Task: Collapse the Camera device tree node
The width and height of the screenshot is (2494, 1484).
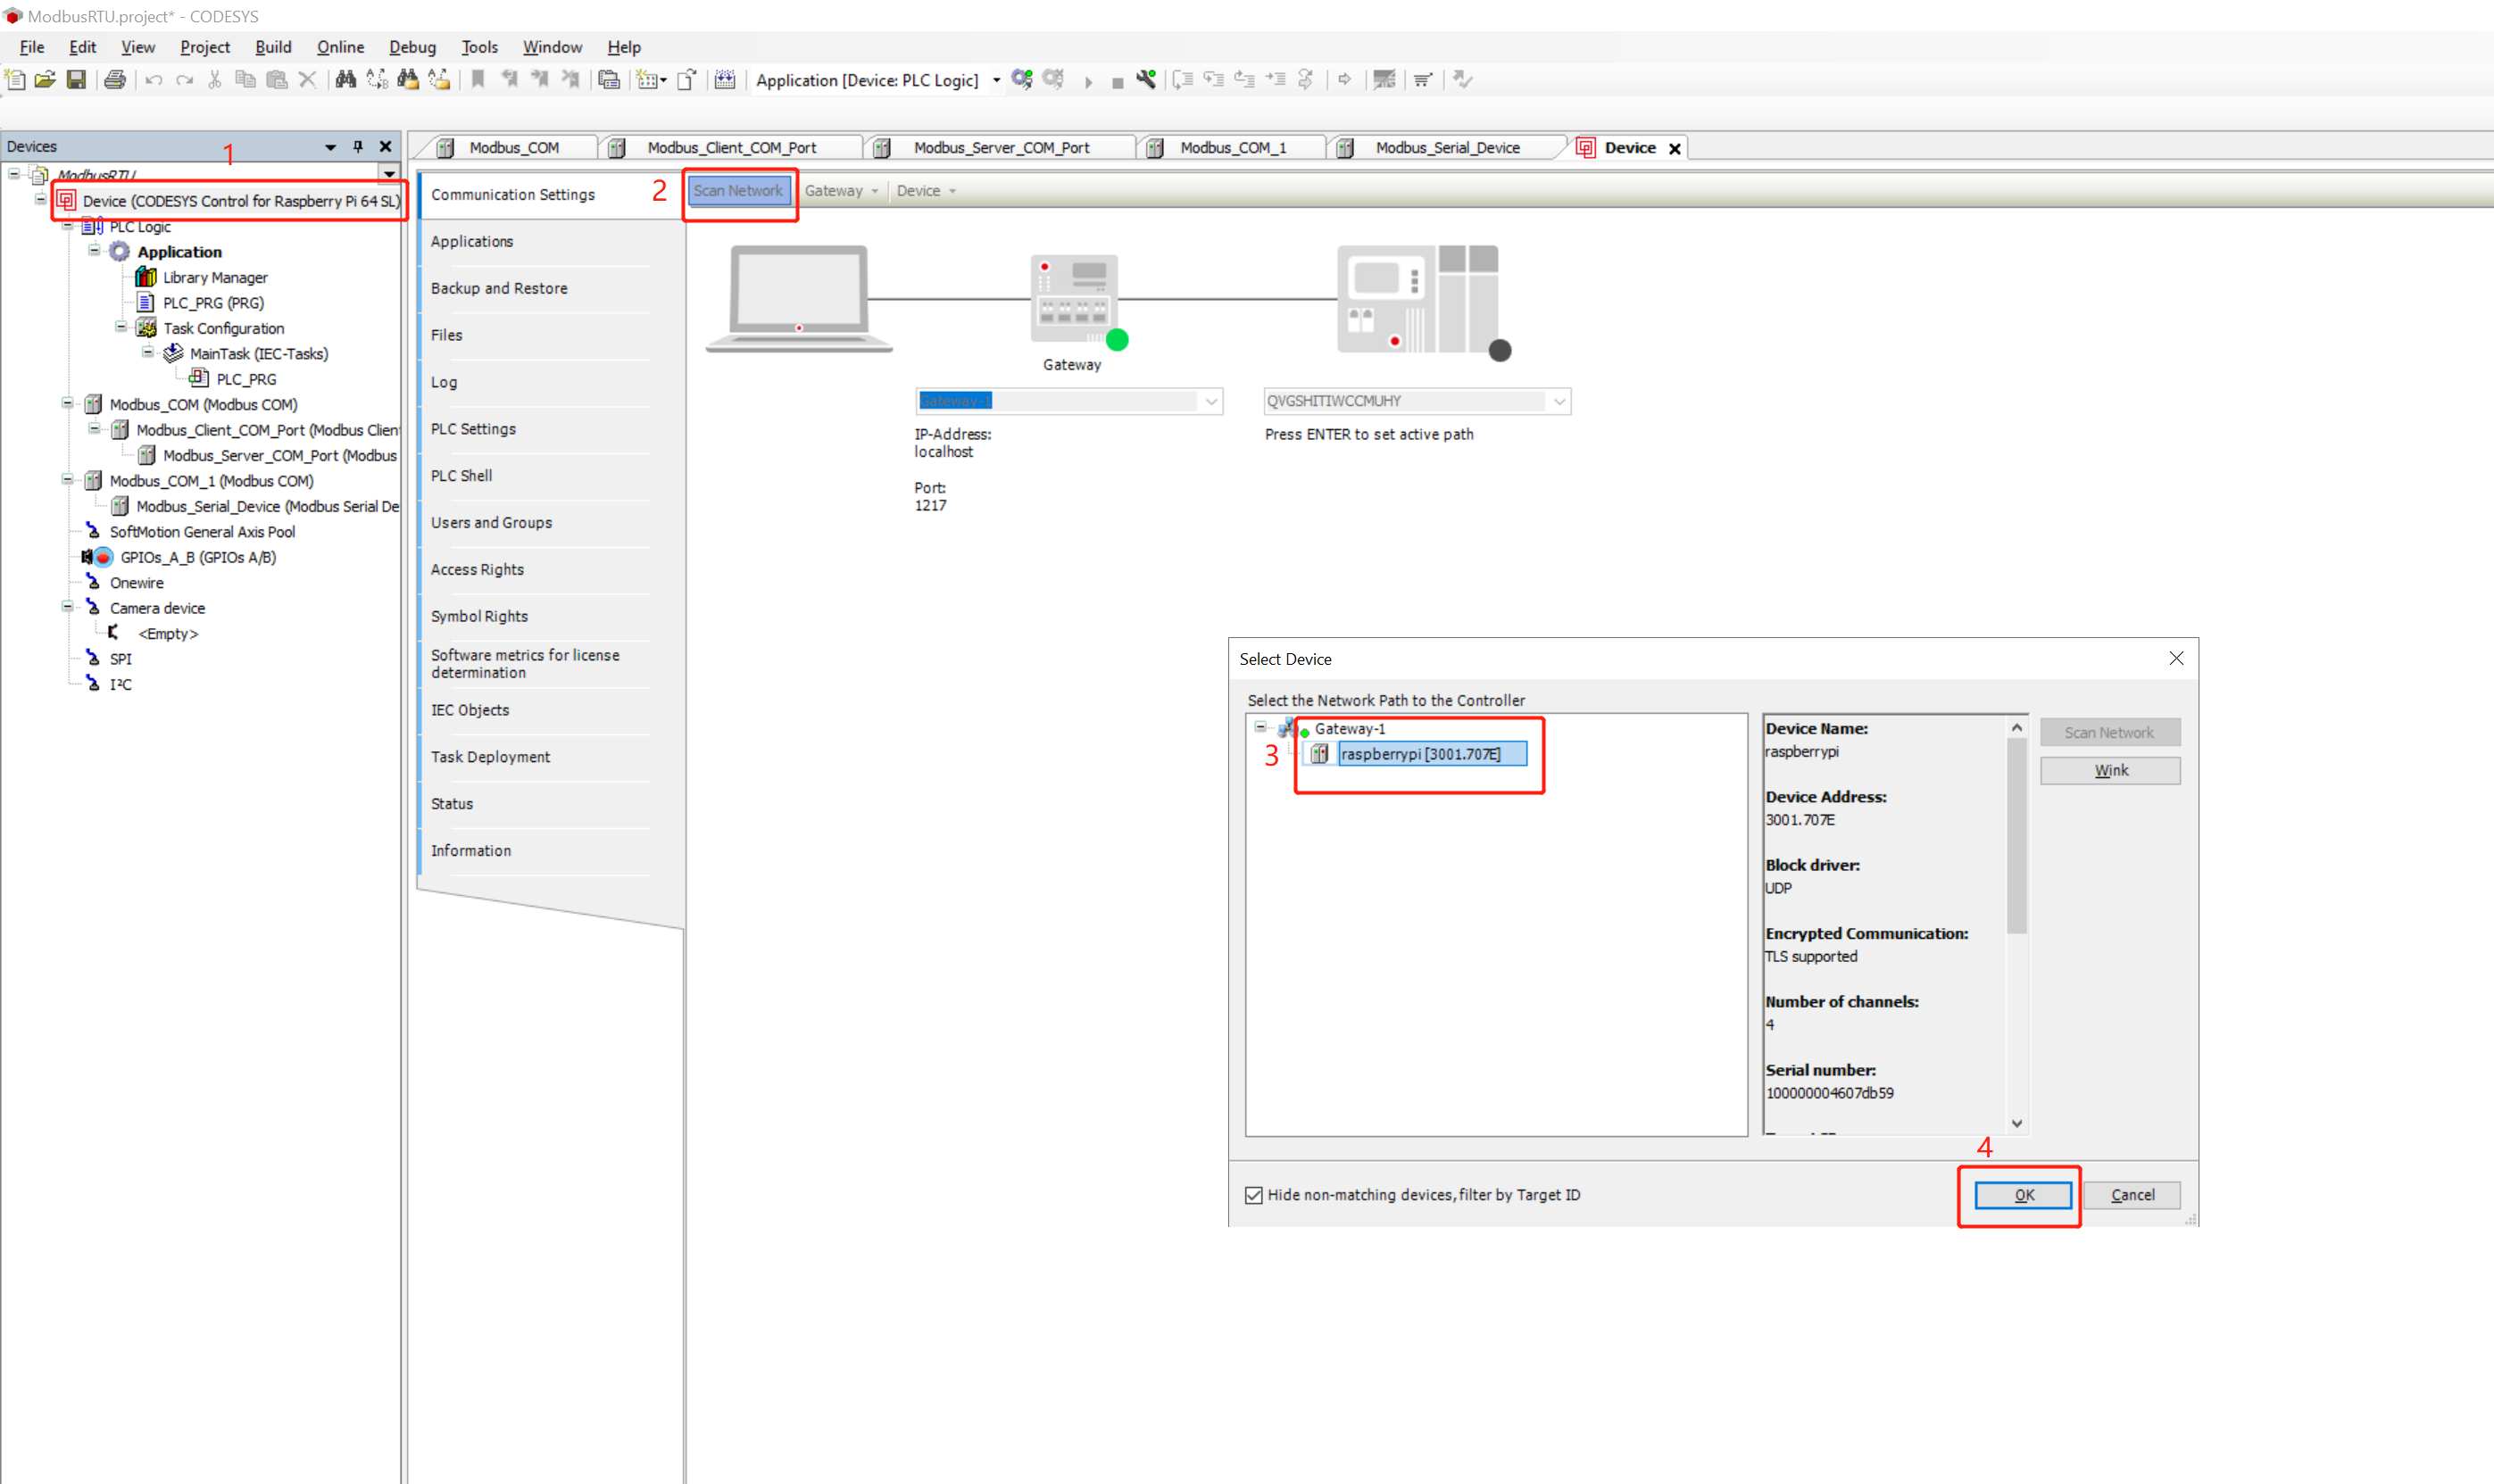Action: [x=67, y=606]
